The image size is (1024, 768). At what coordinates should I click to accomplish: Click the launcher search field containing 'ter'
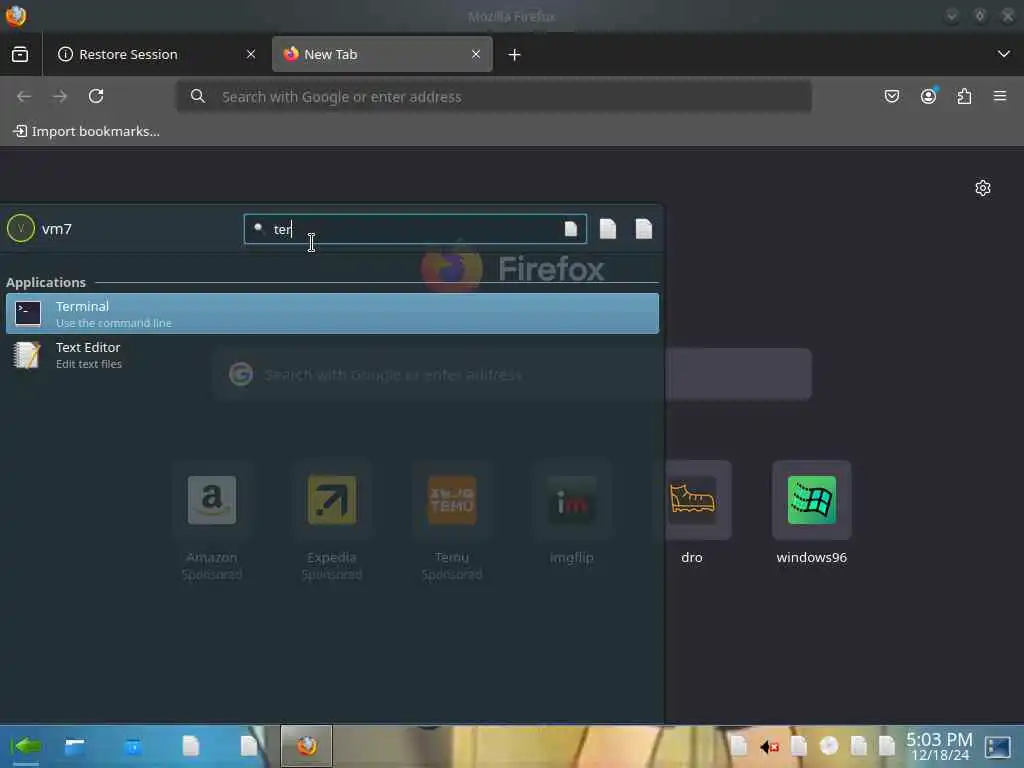click(415, 229)
